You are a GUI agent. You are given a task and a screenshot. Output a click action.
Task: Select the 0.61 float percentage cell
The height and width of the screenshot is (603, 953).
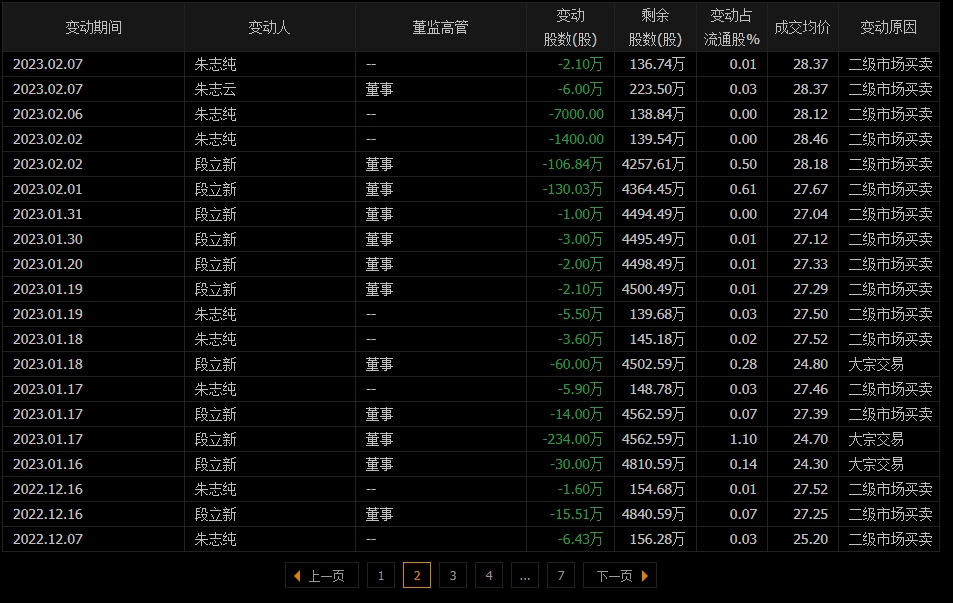tap(743, 189)
